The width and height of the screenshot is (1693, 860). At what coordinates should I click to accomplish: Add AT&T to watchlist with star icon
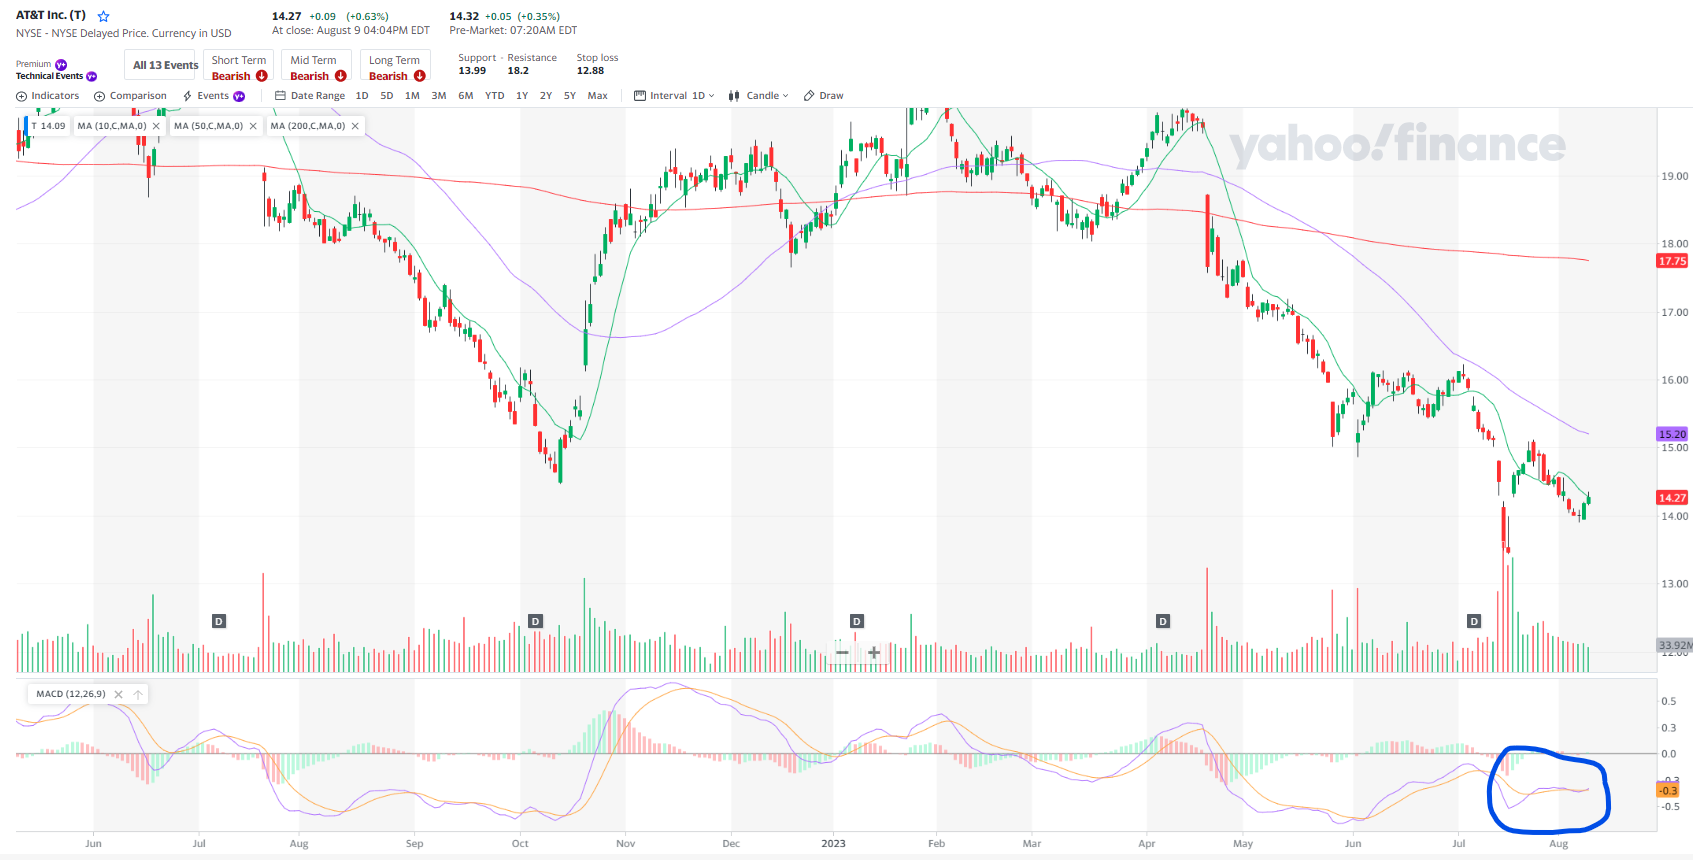(103, 16)
